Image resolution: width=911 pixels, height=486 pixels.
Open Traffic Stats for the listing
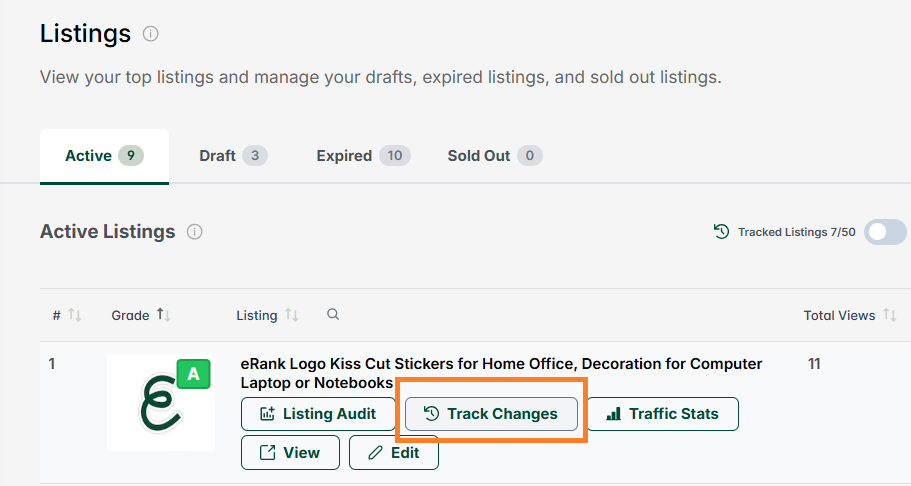(x=663, y=414)
